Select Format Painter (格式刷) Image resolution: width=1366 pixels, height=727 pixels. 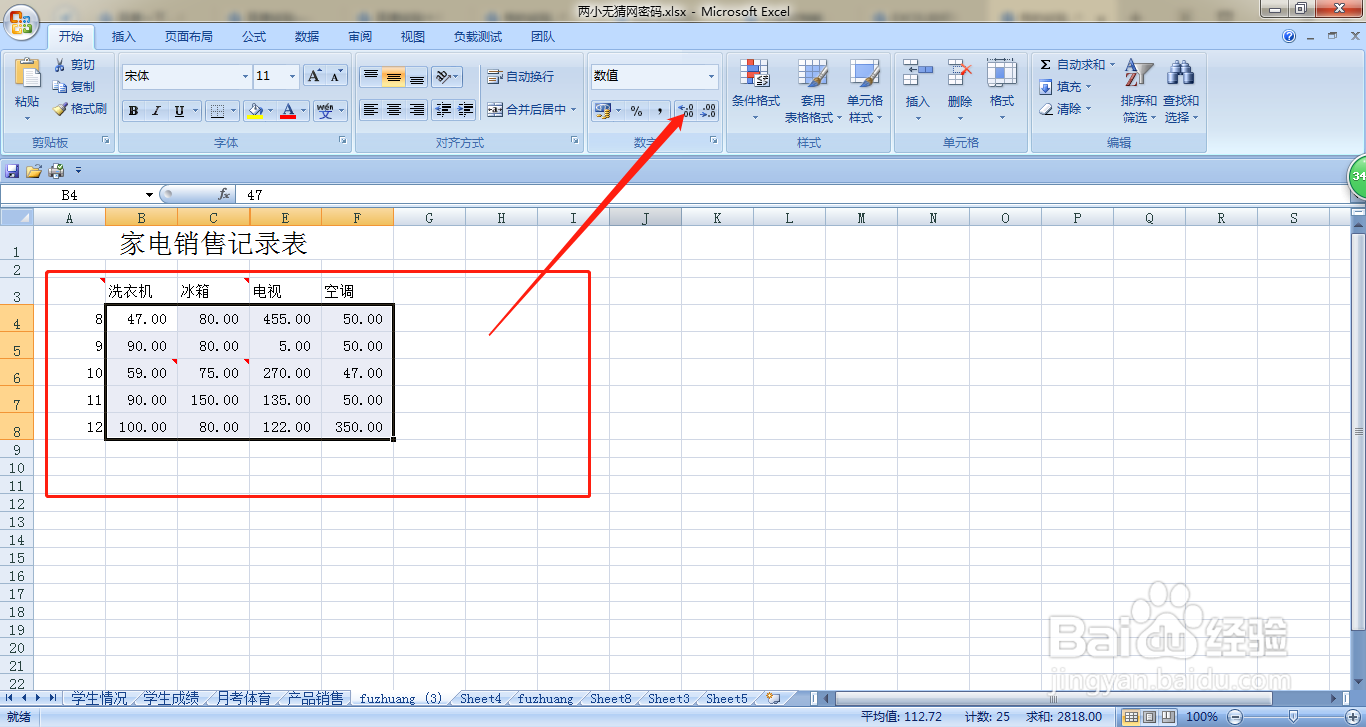click(80, 109)
